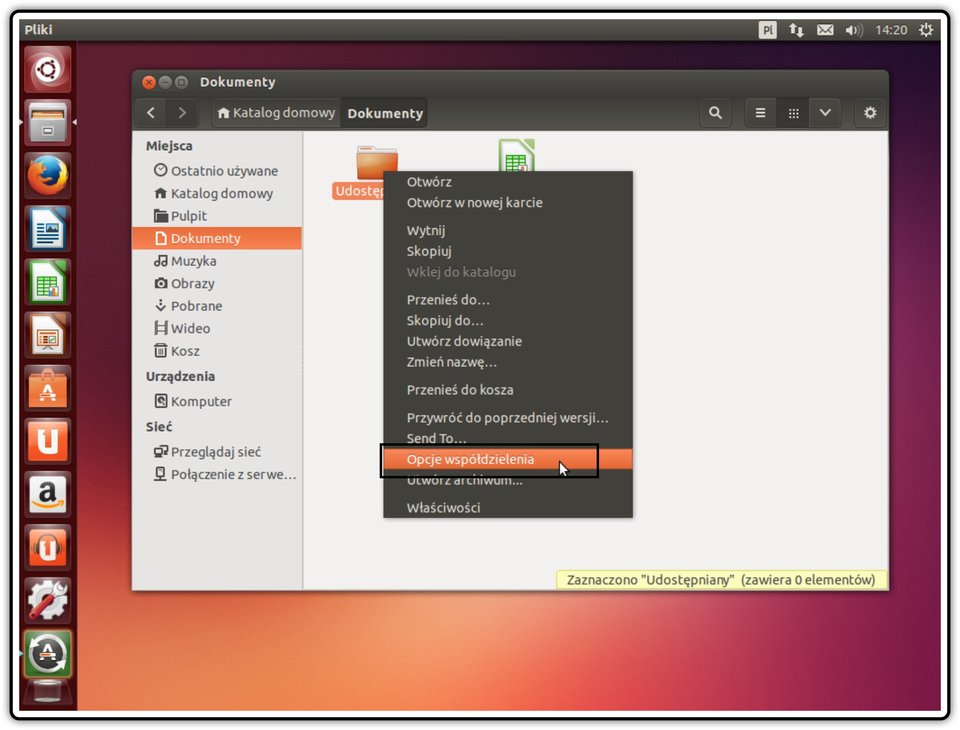The height and width of the screenshot is (730, 960).
Task: Open the Ubuntu Dash from the launcher
Action: tap(48, 69)
